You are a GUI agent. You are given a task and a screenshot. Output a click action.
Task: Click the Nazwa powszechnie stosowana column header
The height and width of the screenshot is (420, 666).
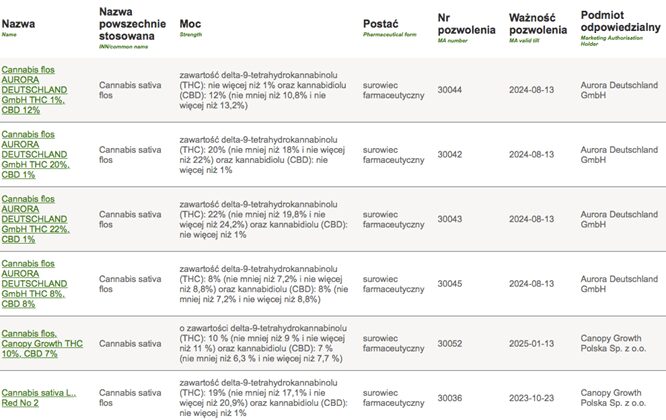pyautogui.click(x=133, y=24)
